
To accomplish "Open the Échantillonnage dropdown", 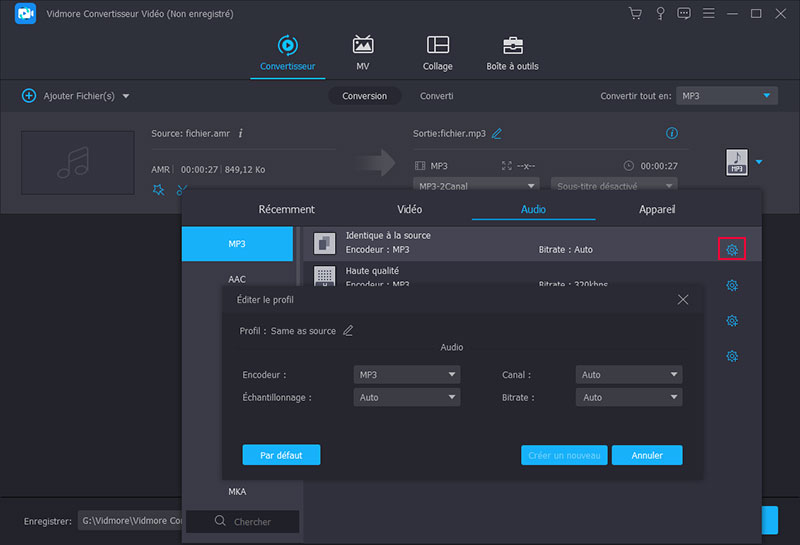I will tap(407, 397).
